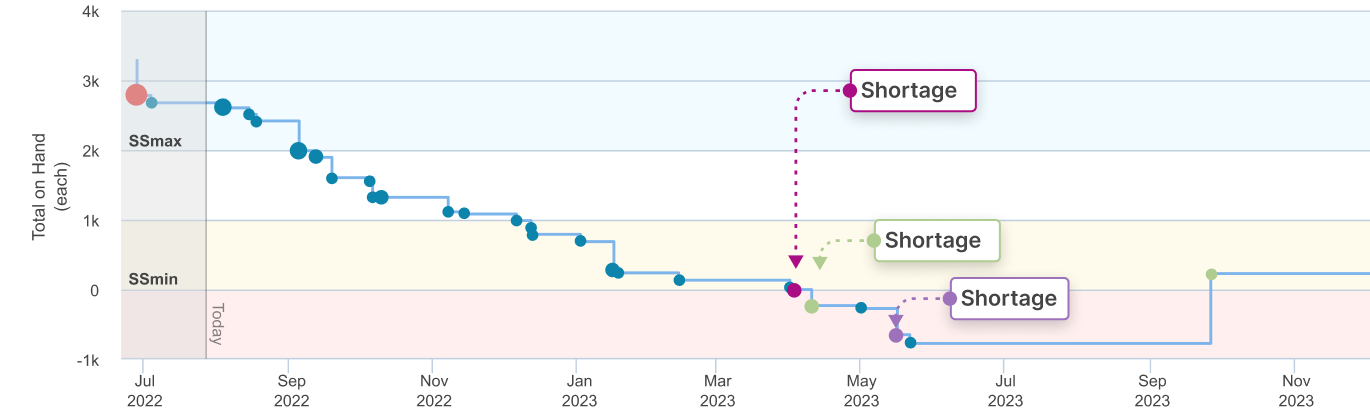Click the magenta shortage data point at zero

pos(794,290)
